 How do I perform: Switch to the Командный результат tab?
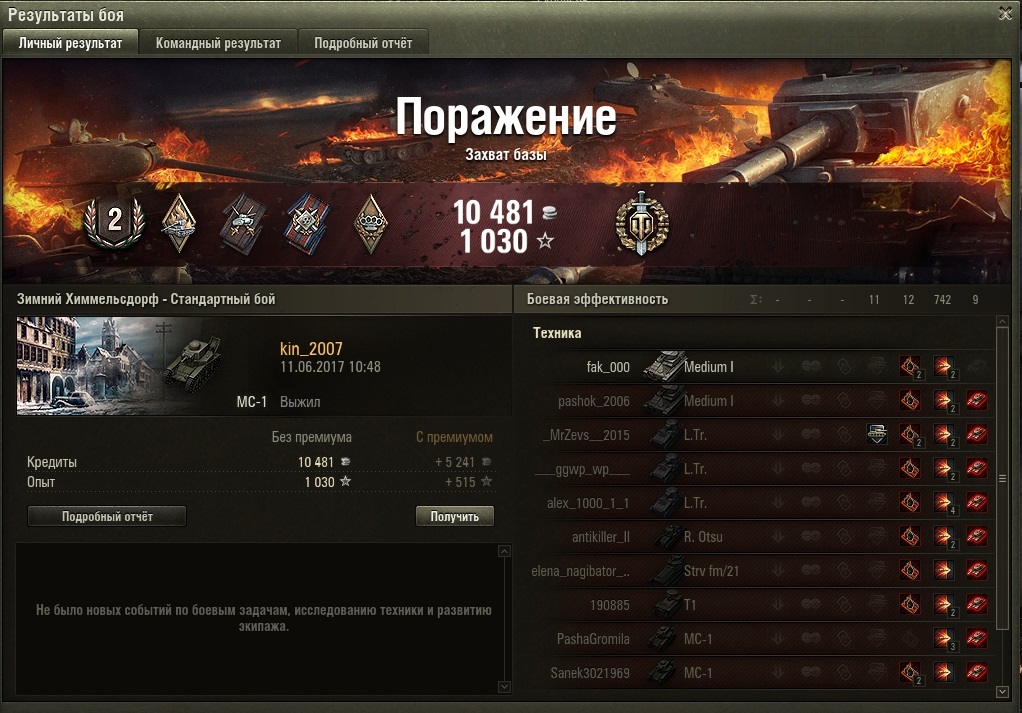coord(218,43)
